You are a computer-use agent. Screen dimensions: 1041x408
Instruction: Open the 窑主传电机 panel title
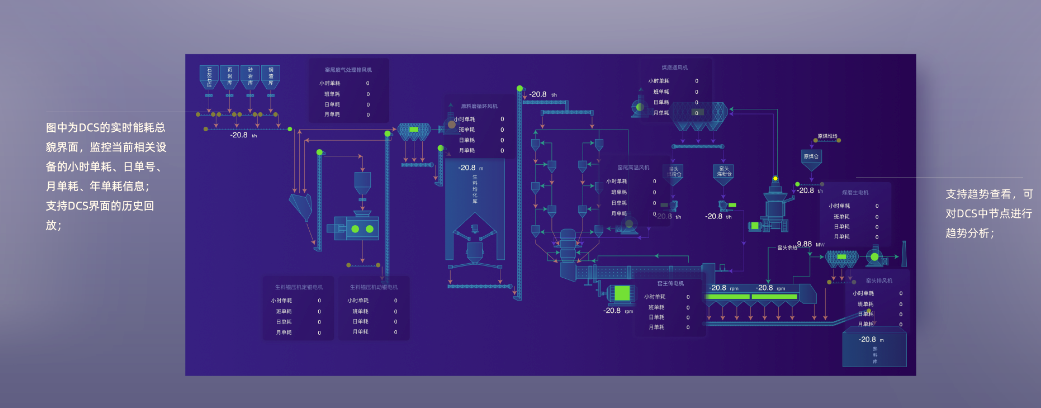point(669,283)
